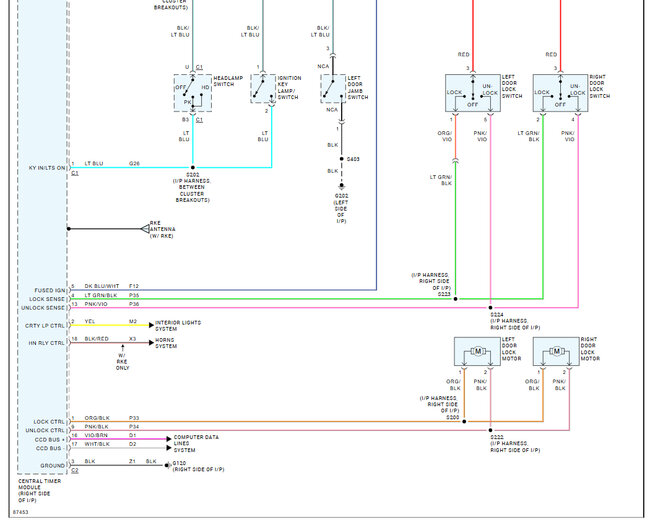Click the VIO/BRN wire color label
Screen dimensions: 650x522
click(x=96, y=435)
